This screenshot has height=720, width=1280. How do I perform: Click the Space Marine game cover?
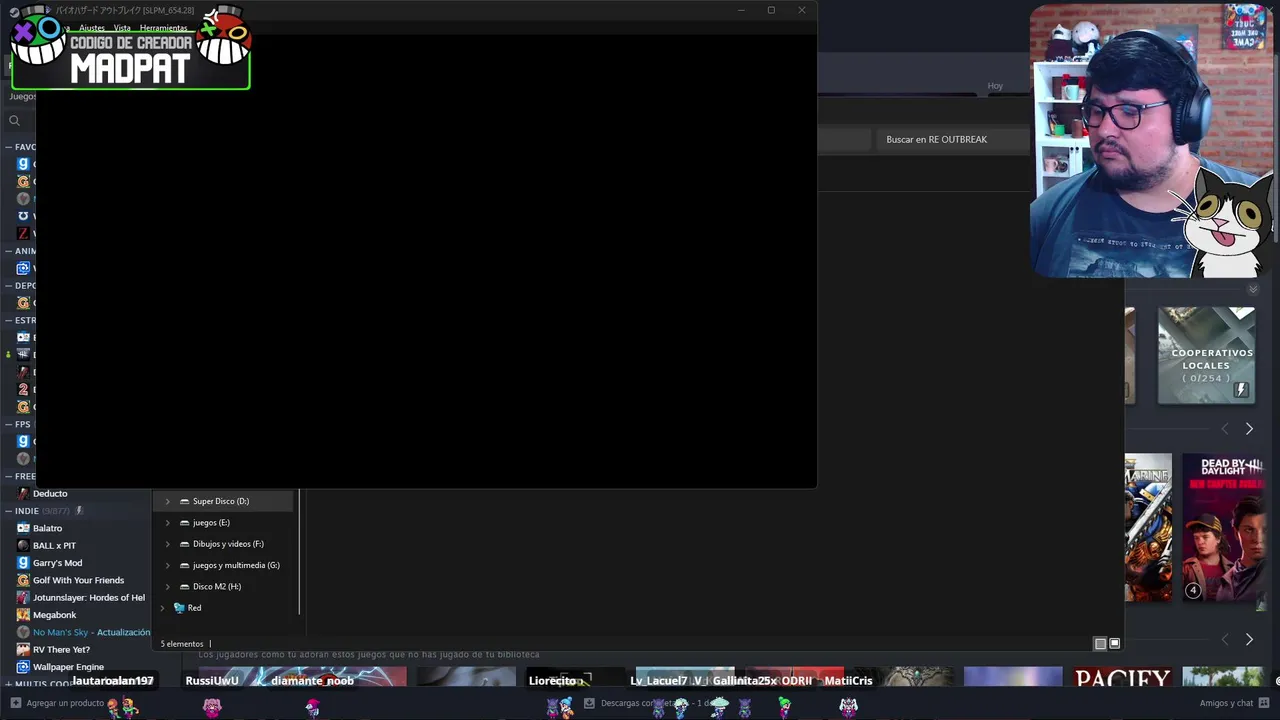tap(1148, 528)
